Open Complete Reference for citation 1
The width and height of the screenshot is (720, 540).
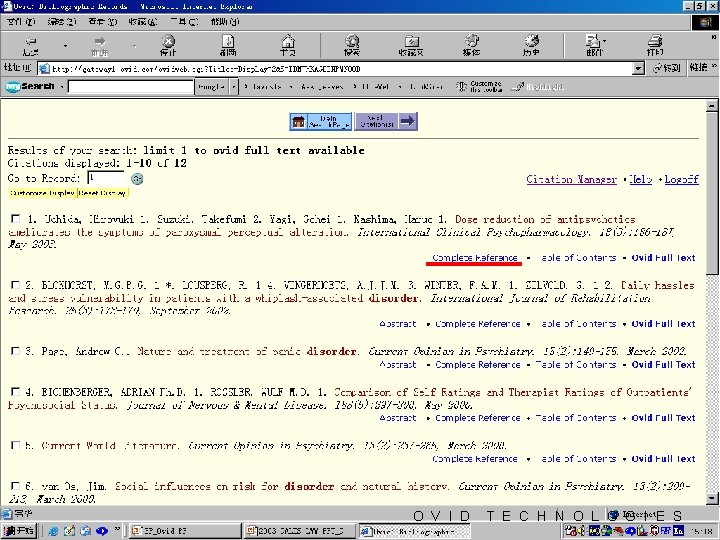tap(475, 258)
